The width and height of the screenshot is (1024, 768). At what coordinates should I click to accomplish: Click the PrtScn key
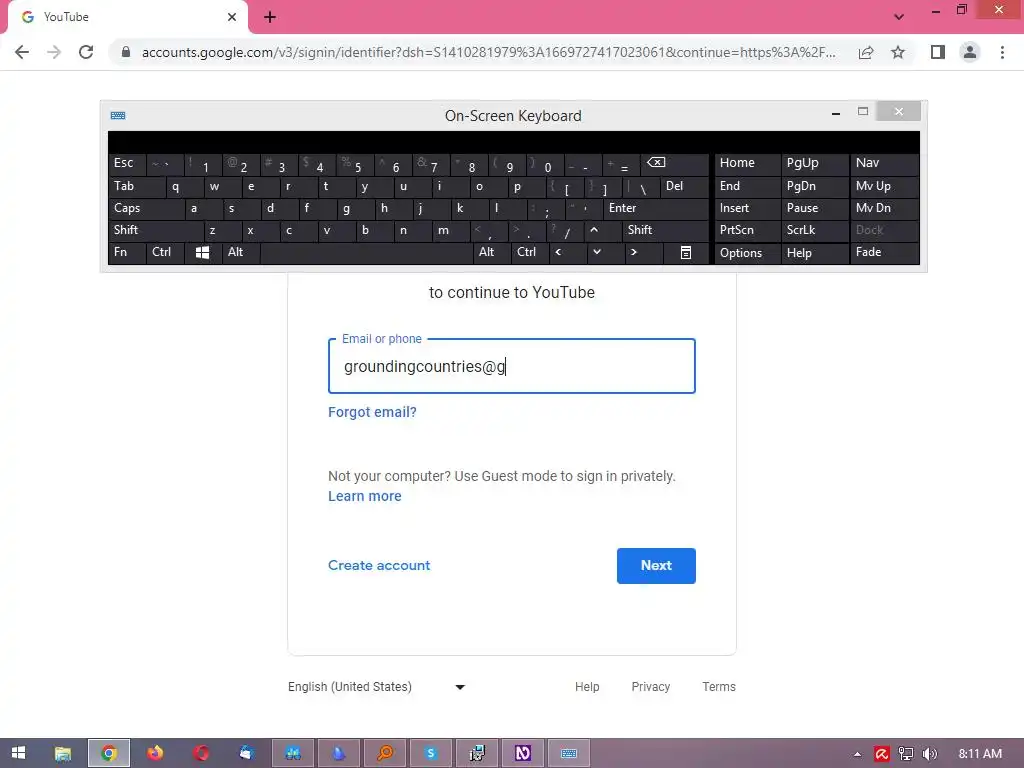click(x=748, y=231)
